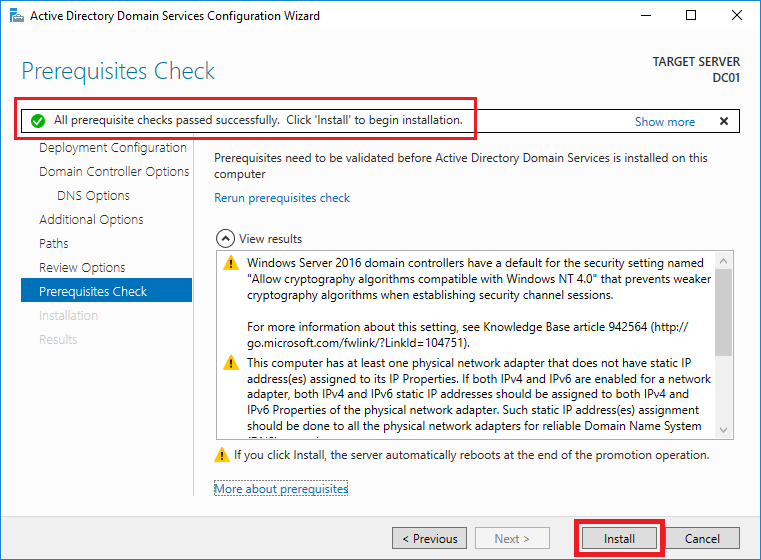This screenshot has height=560, width=761.
Task: Click the warning icon about static IP
Action: [x=231, y=363]
